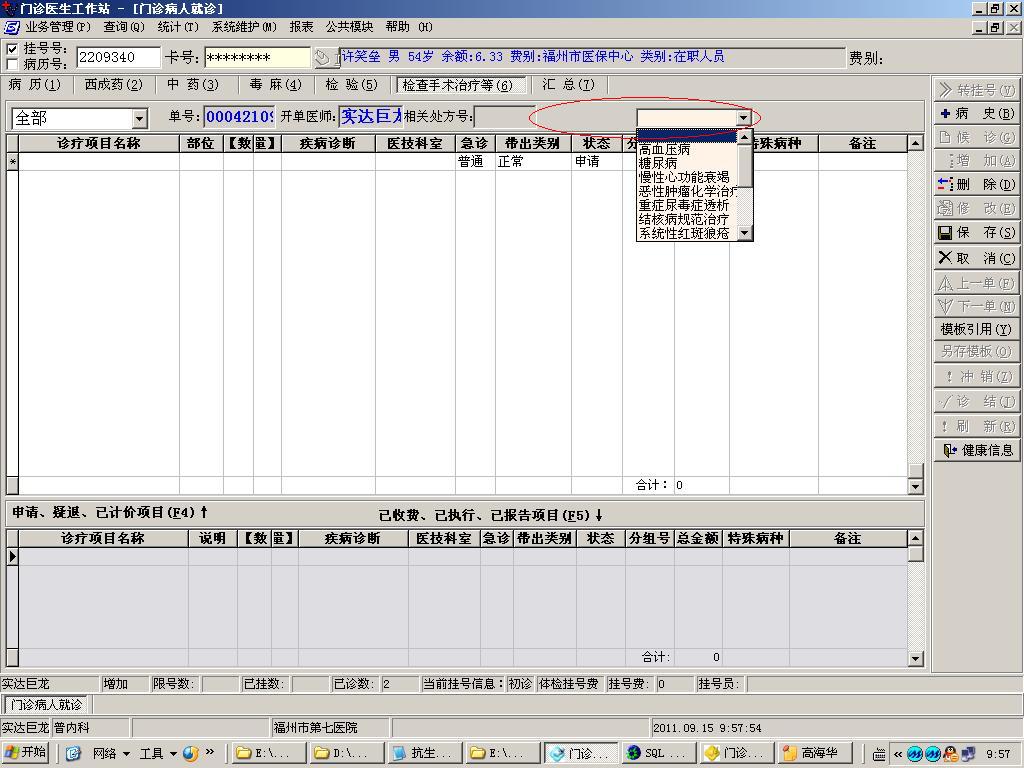1024x768 pixels.
Task: Switch to 中药(3) tab
Action: click(193, 85)
